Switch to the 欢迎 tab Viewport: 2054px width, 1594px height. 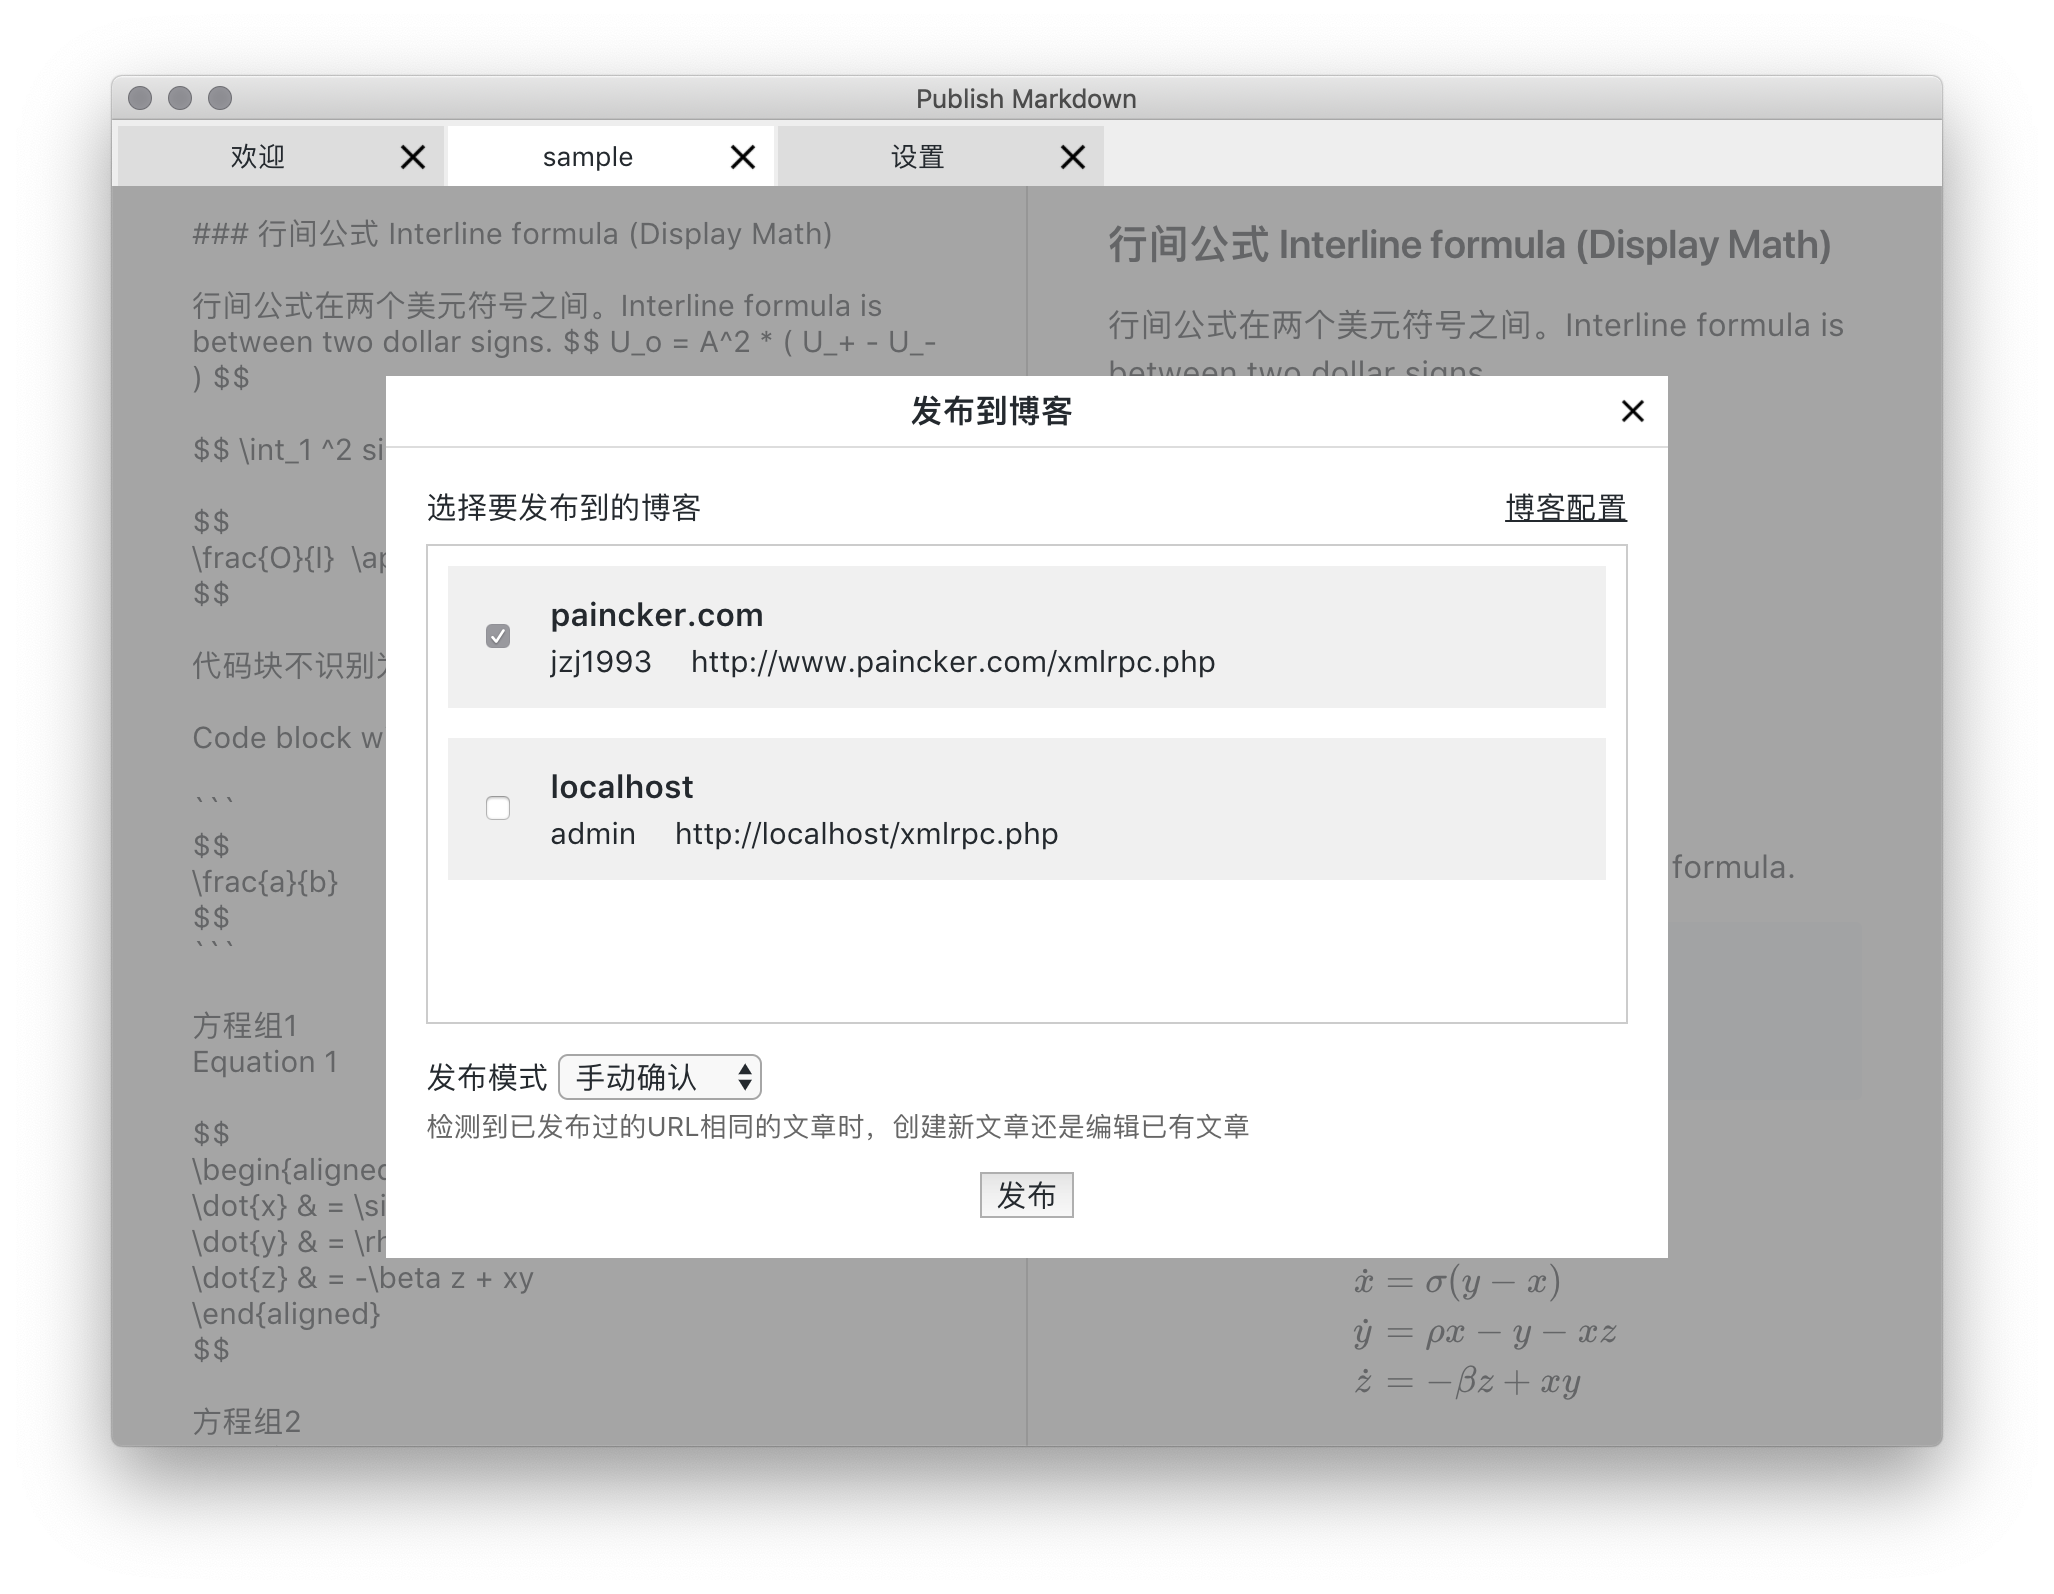coord(258,157)
